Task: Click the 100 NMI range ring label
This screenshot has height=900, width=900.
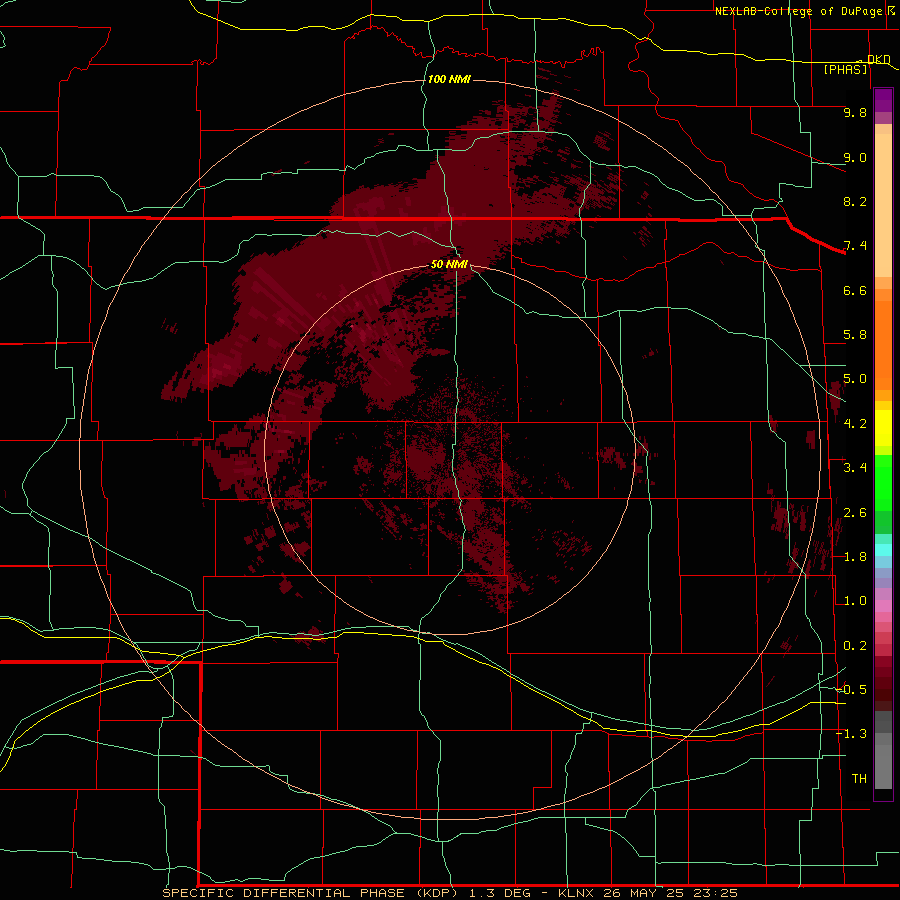Action: coord(449,79)
